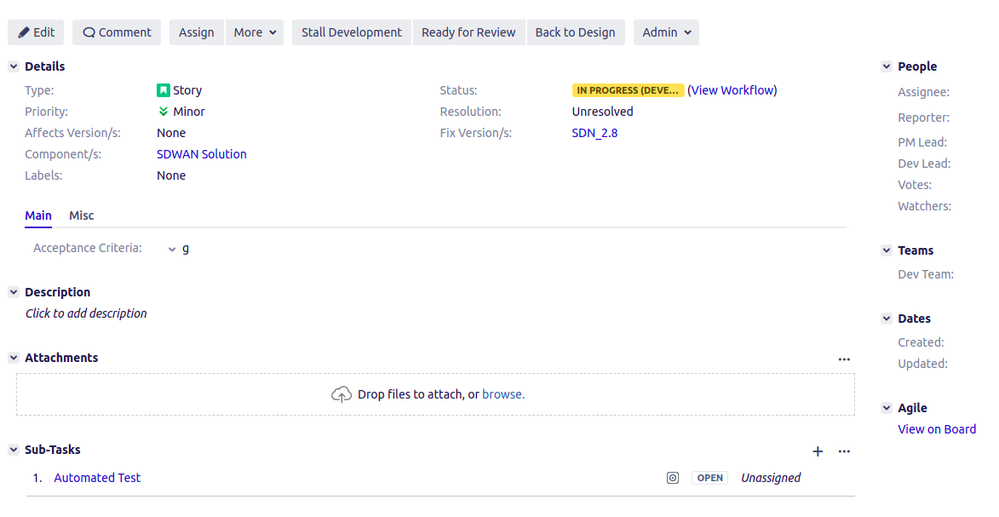Collapse the People section
Viewport: 999px width, 517px height.
[x=886, y=66]
